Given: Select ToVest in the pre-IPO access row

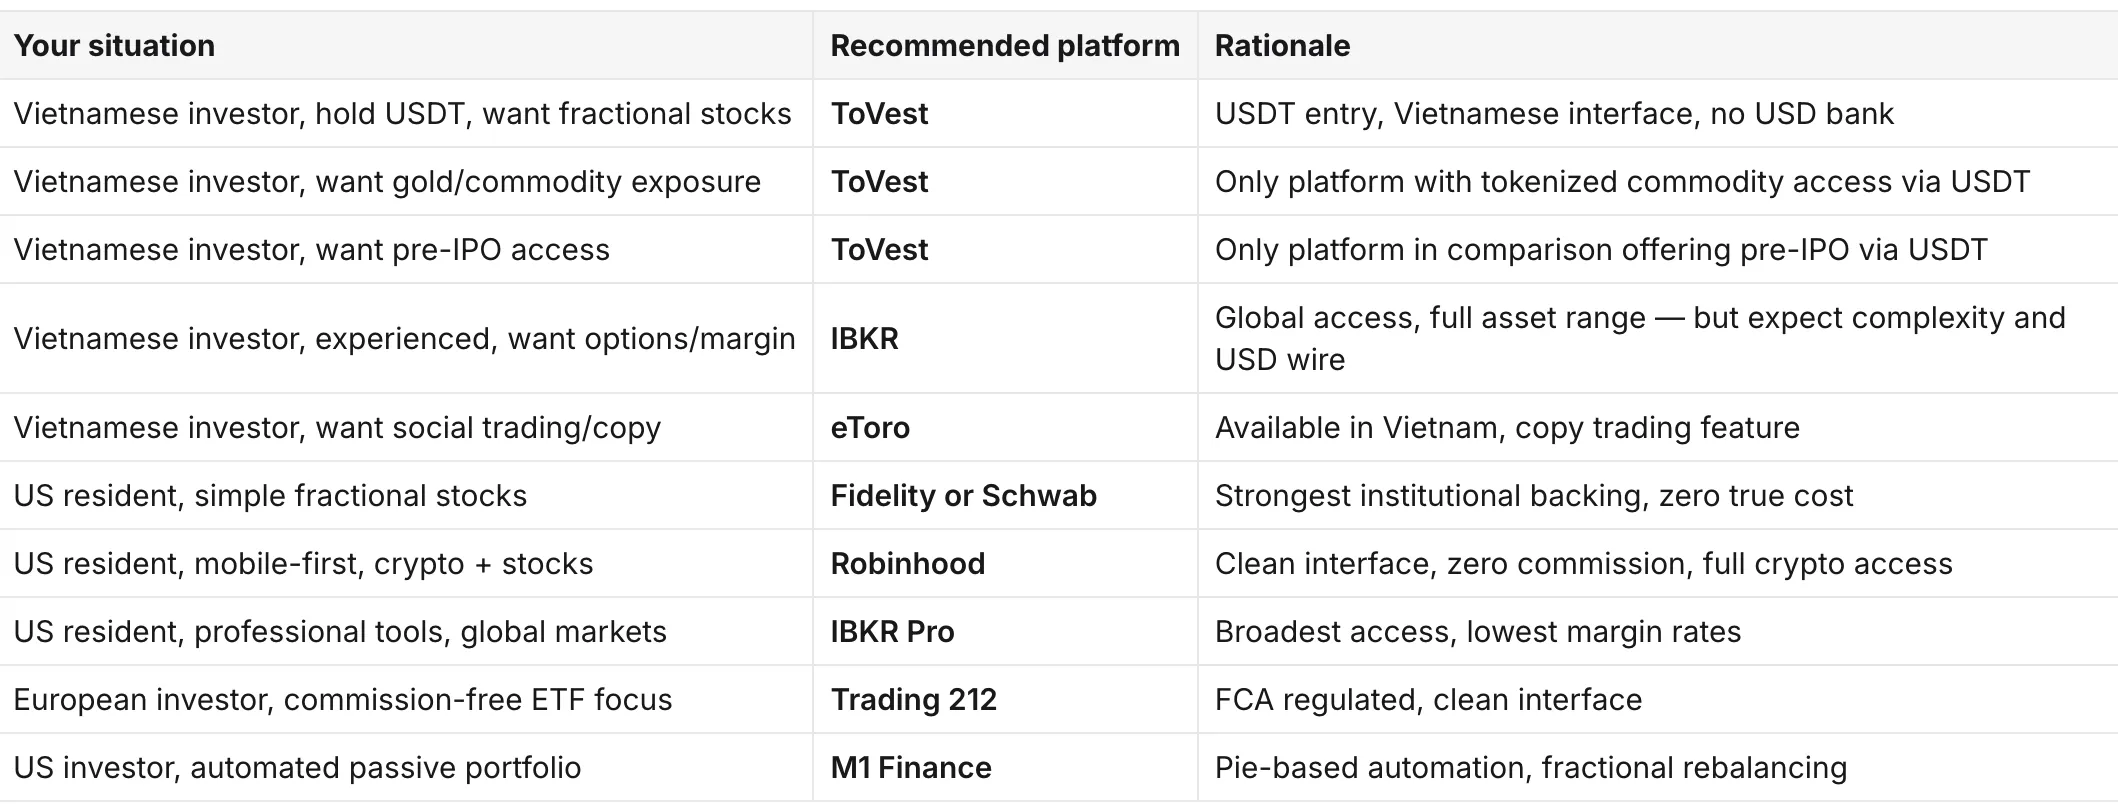Looking at the screenshot, I should (879, 250).
